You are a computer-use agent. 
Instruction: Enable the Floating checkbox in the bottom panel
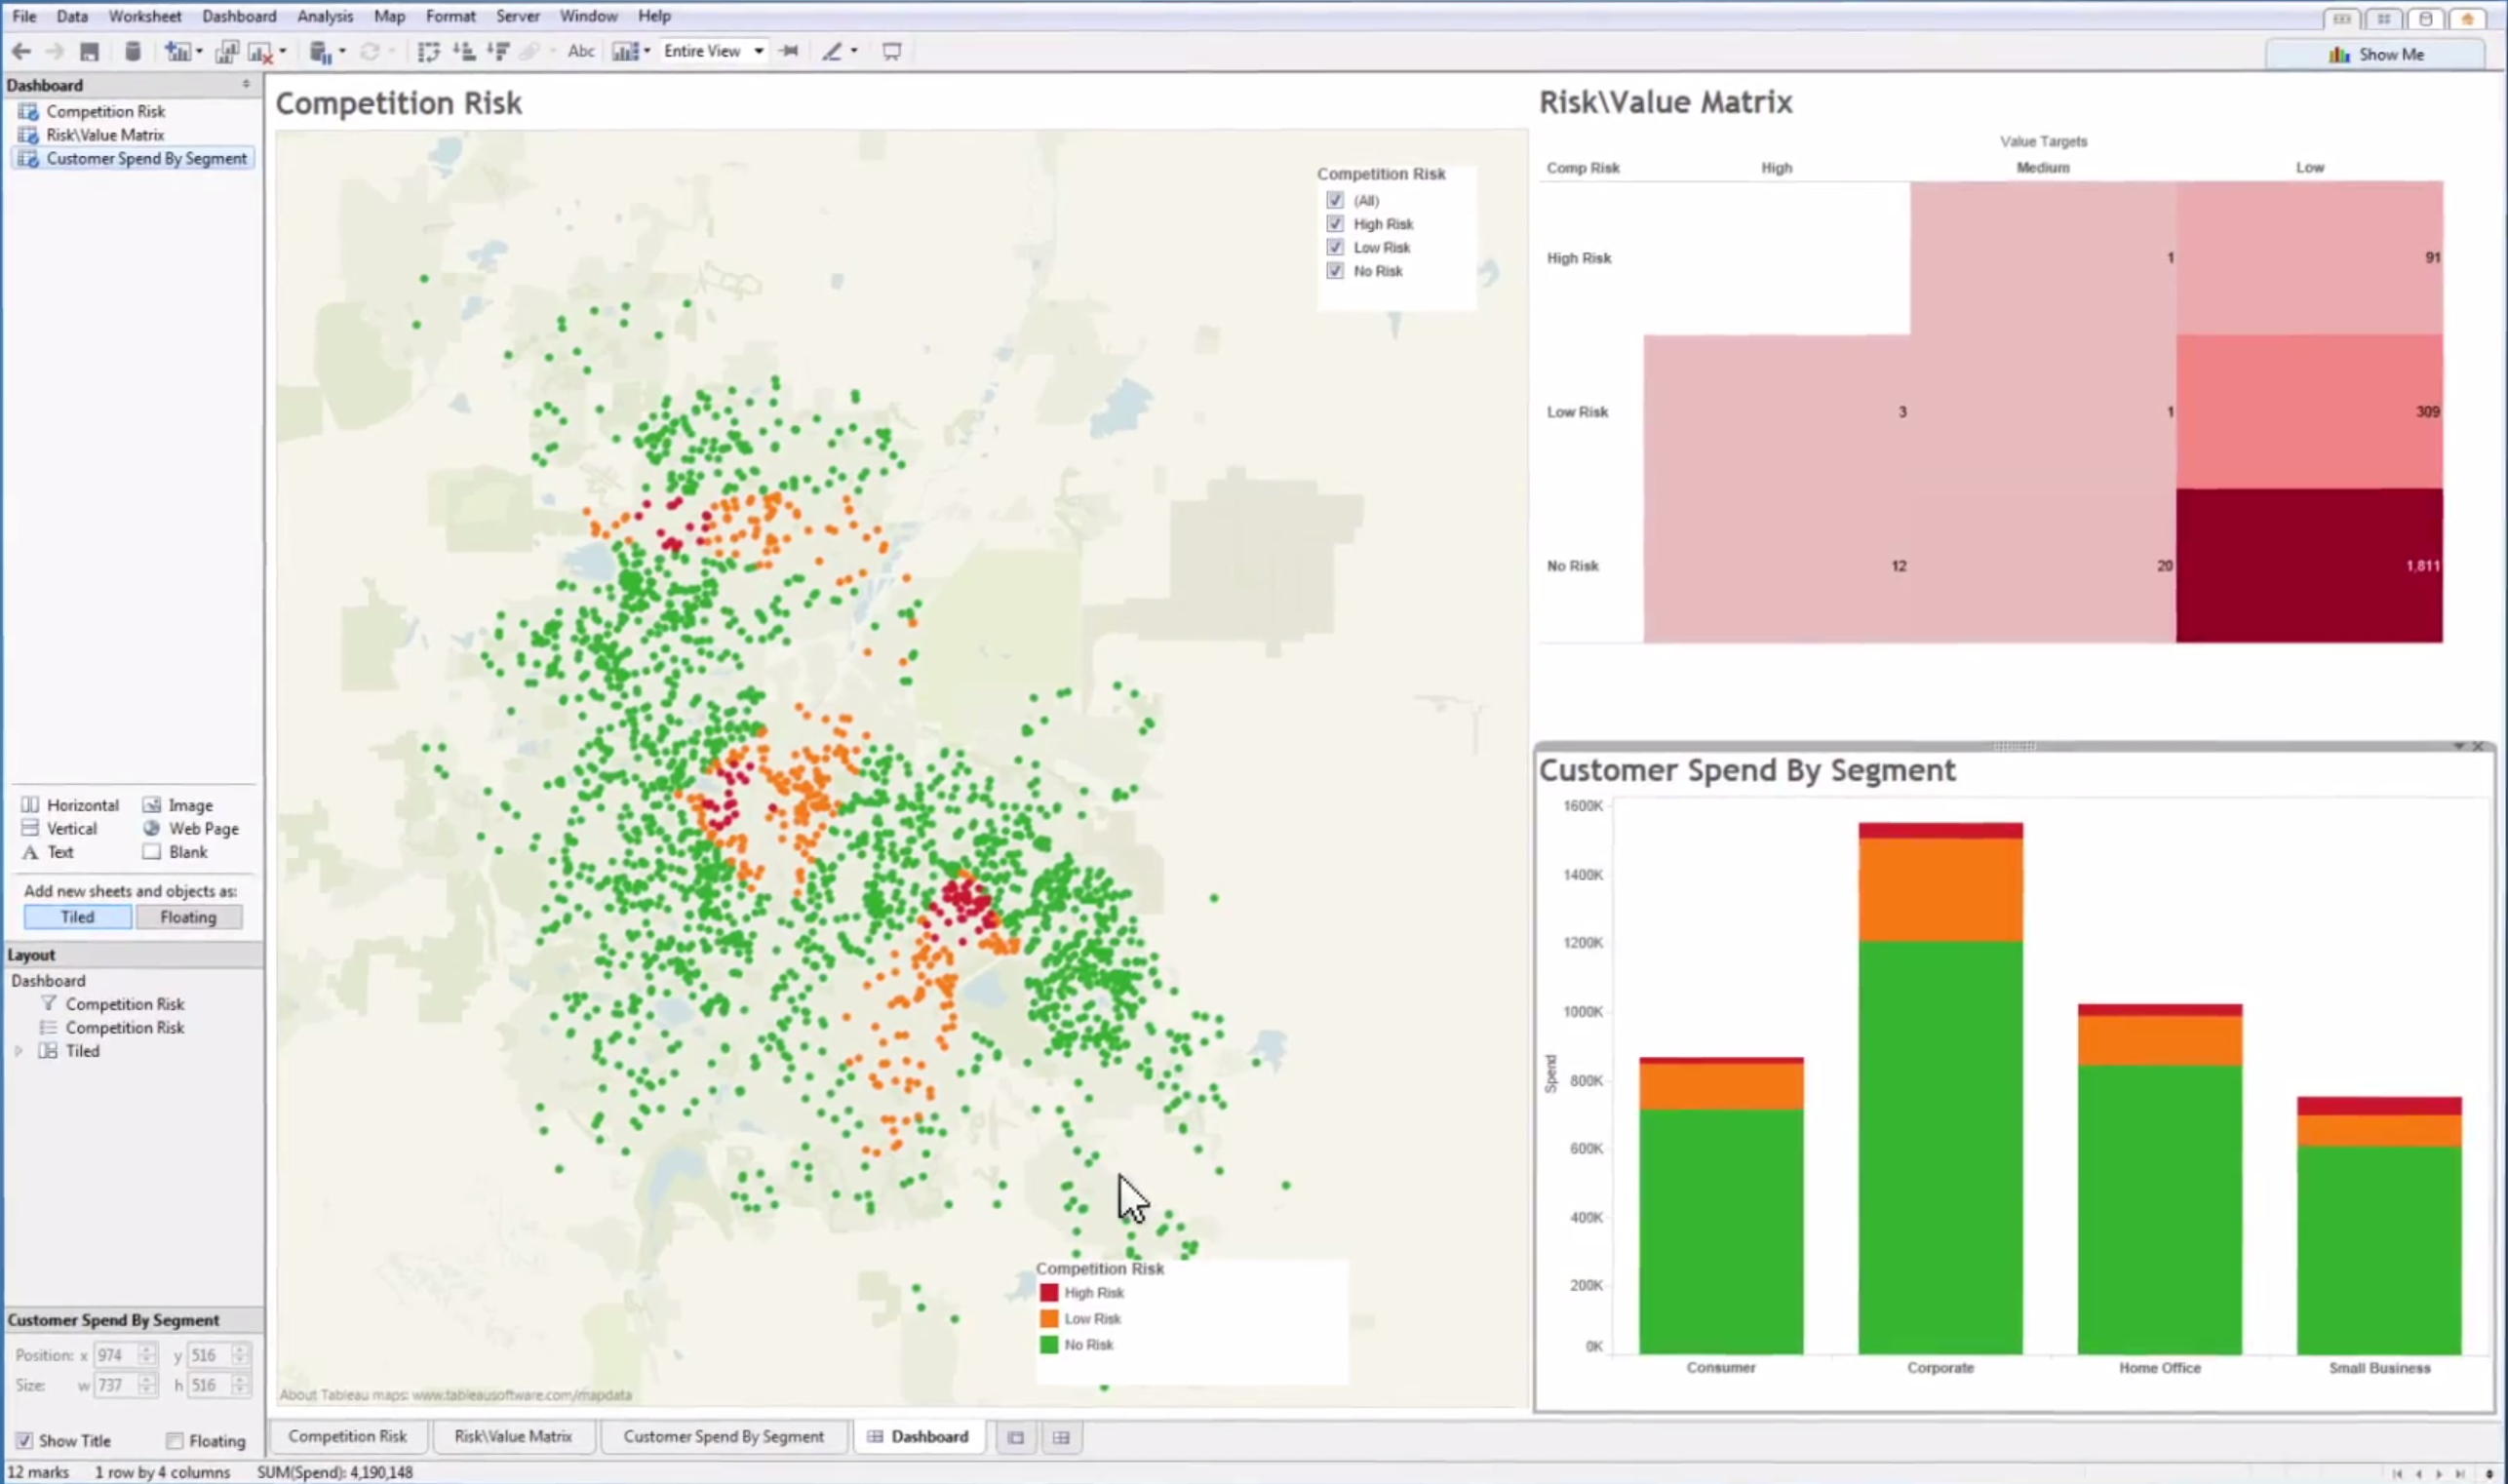[x=175, y=1440]
